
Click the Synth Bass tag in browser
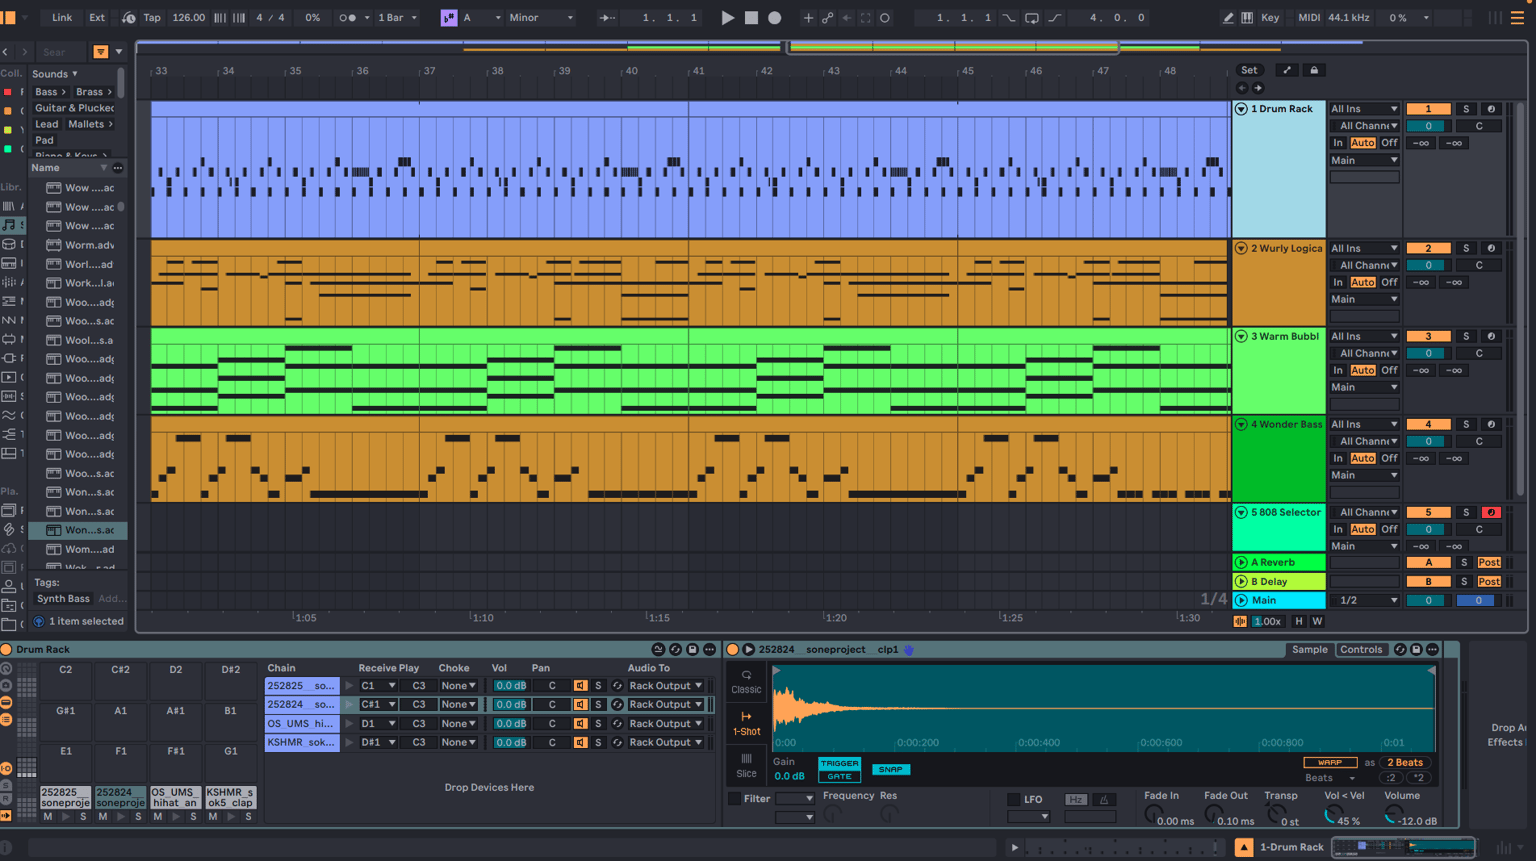point(63,599)
